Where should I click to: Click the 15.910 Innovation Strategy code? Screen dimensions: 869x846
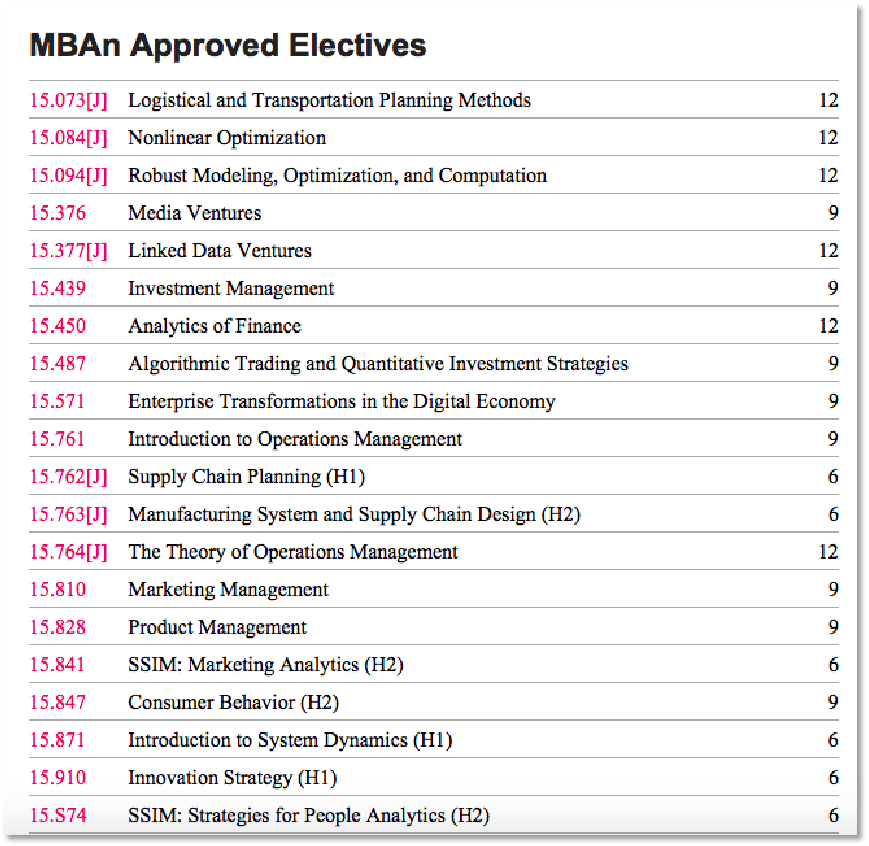tap(58, 778)
